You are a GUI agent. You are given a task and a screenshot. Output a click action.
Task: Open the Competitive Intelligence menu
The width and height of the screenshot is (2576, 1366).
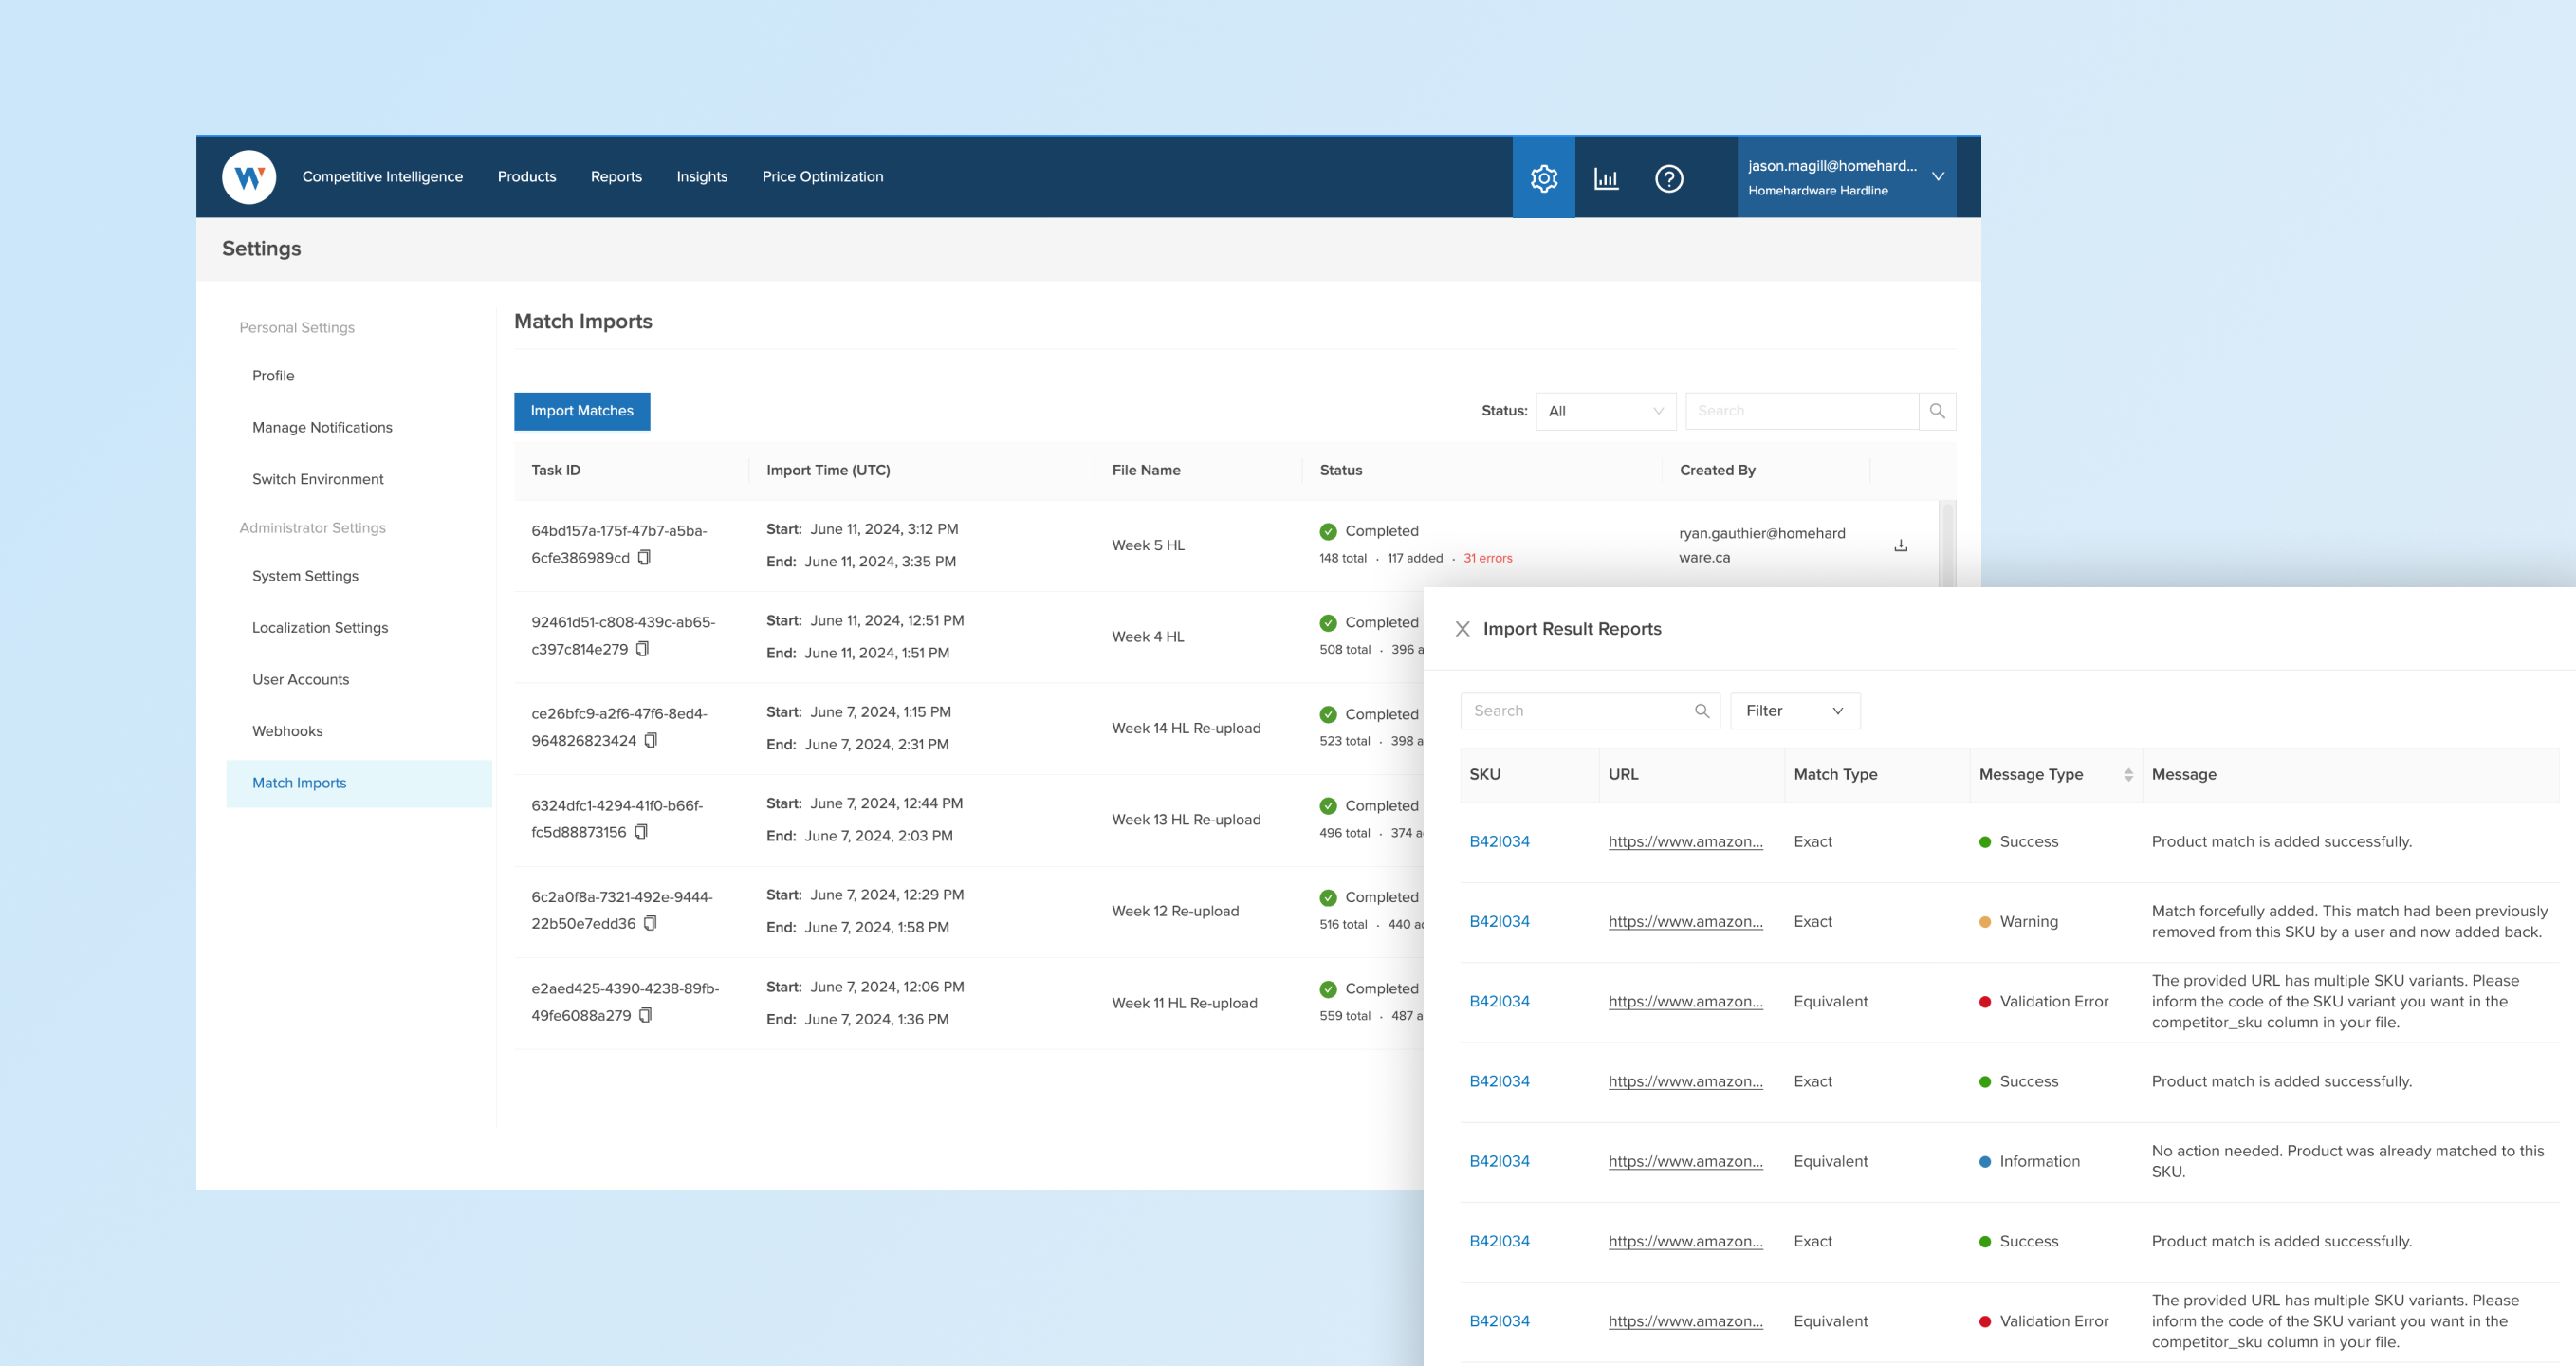point(382,177)
